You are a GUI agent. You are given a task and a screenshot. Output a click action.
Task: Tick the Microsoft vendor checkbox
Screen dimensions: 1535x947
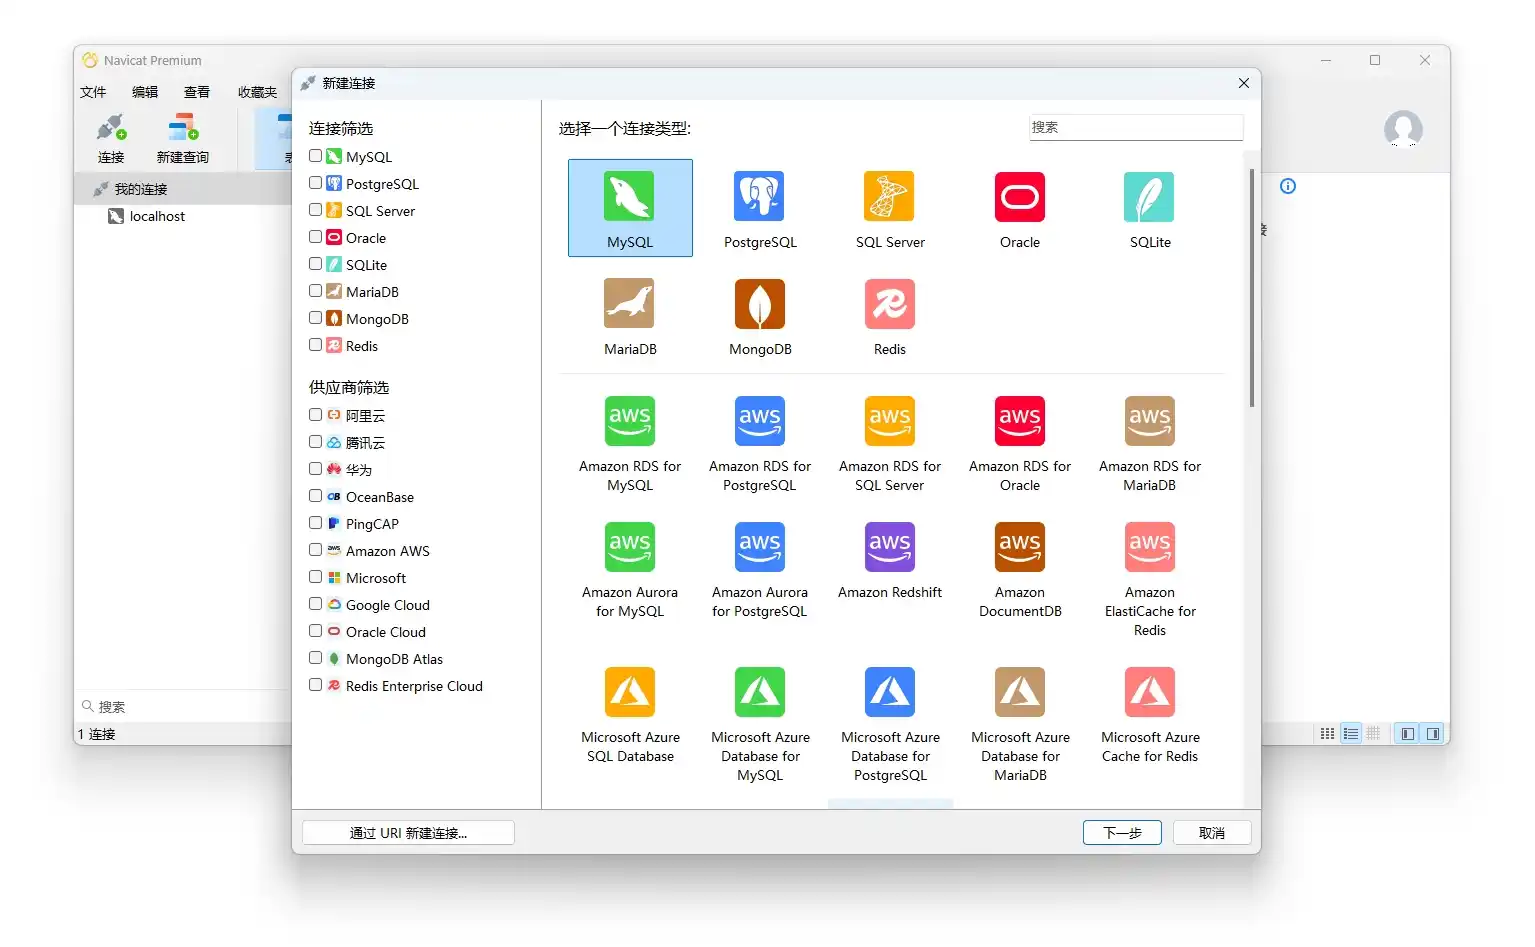pos(315,577)
